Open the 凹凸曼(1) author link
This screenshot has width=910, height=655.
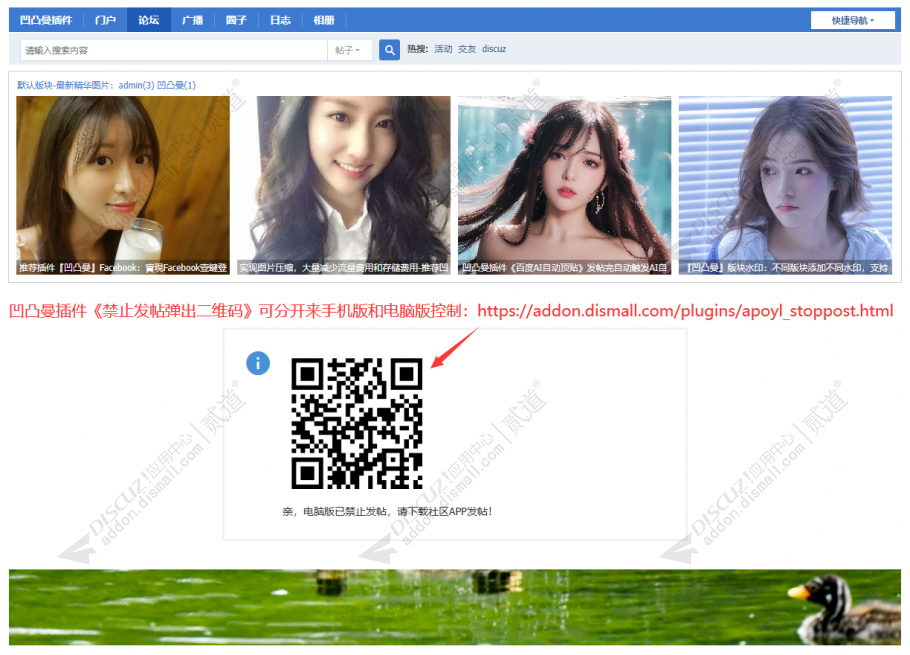pyautogui.click(x=176, y=85)
